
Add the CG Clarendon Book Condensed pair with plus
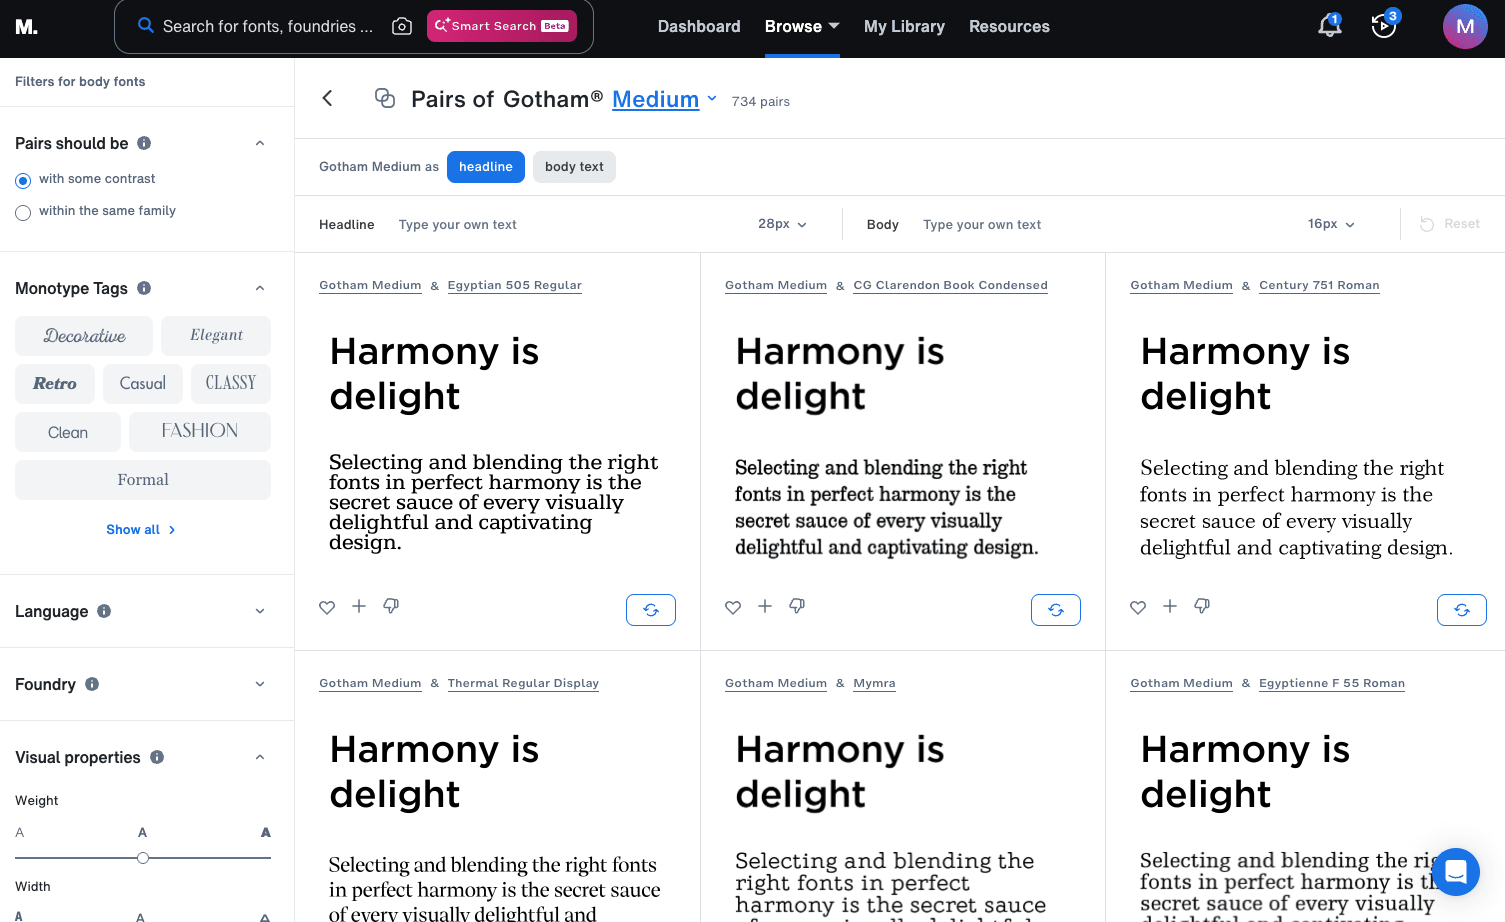click(x=765, y=606)
